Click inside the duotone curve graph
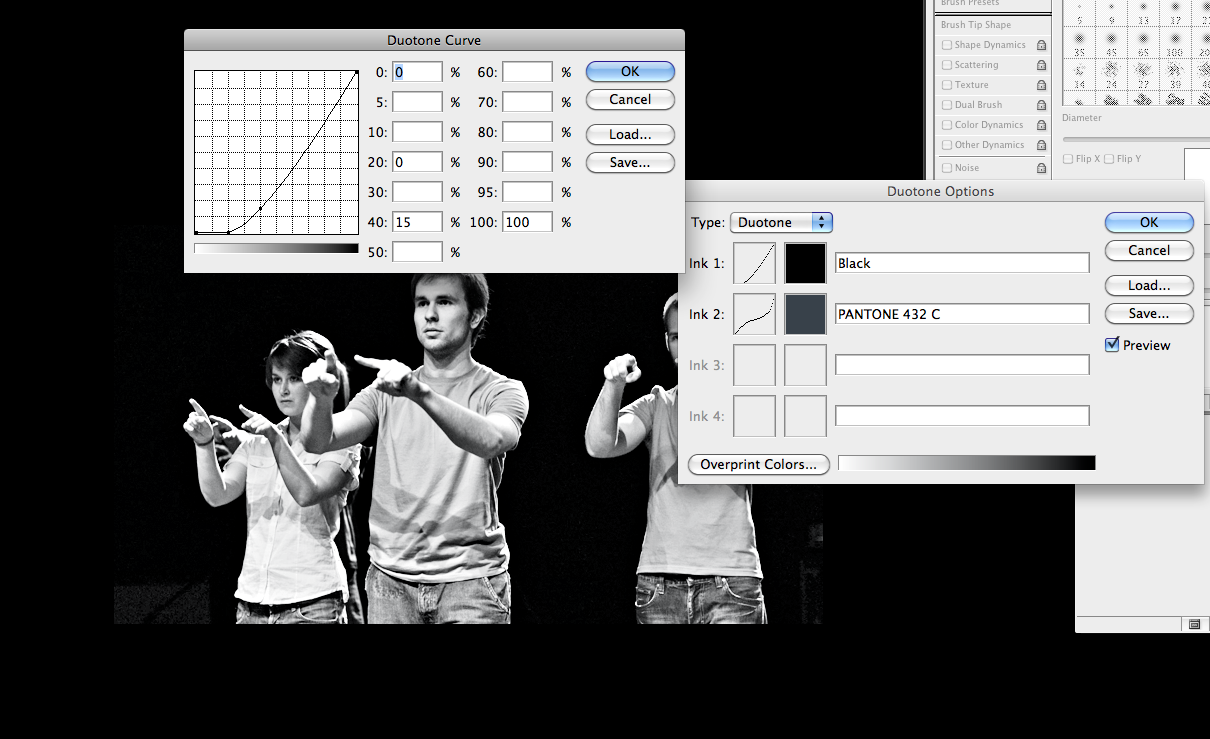Image resolution: width=1210 pixels, height=739 pixels. click(x=276, y=152)
